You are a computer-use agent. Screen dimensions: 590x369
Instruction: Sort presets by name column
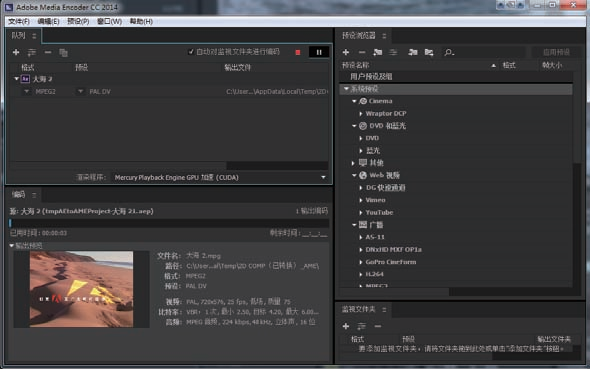coord(355,65)
